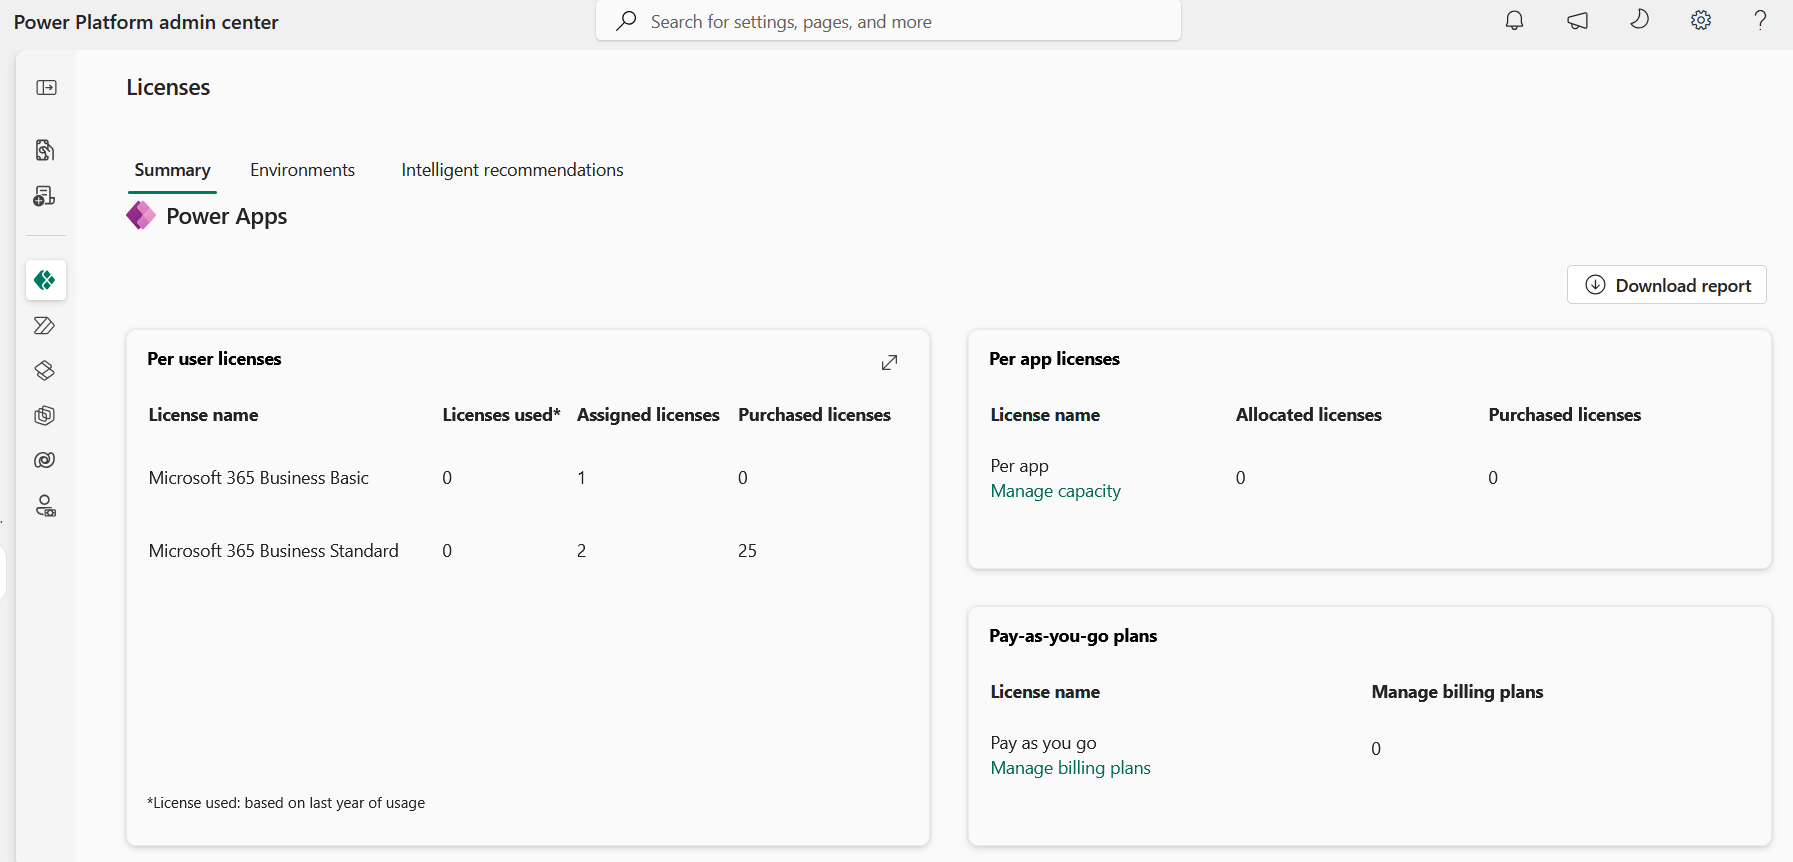1793x862 pixels.
Task: Open the Intelligent recommendations tab
Action: point(512,170)
